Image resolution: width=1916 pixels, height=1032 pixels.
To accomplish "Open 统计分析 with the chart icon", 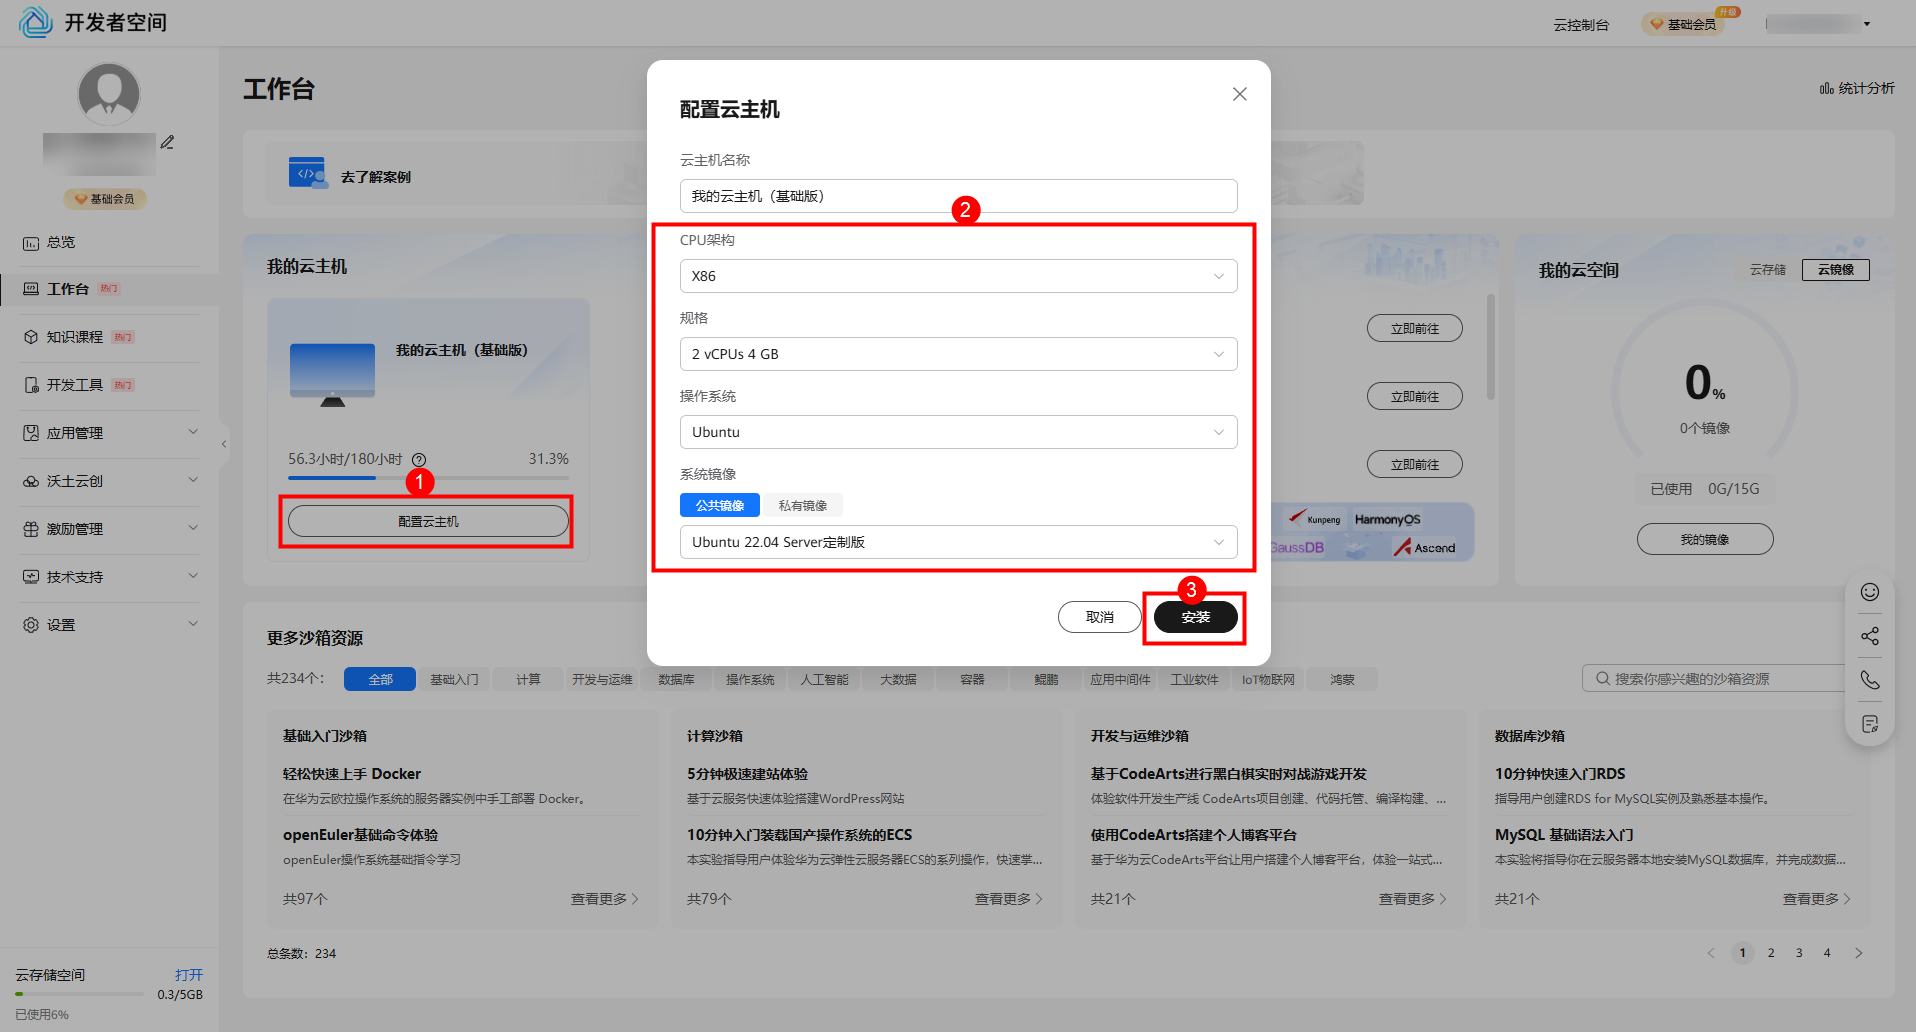I will point(1857,88).
